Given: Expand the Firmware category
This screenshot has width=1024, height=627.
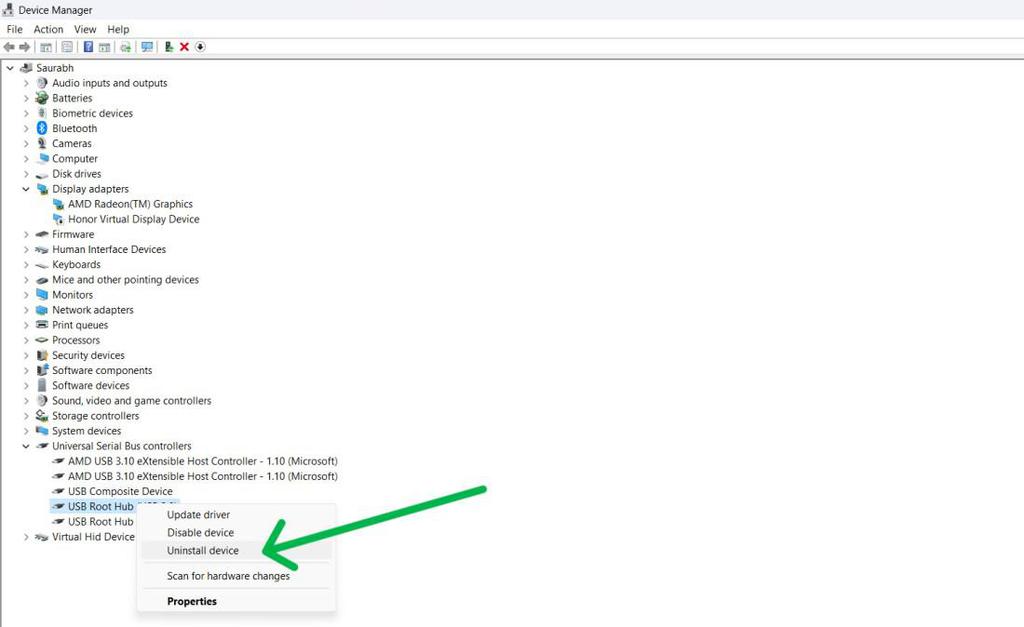Looking at the screenshot, I should [26, 234].
